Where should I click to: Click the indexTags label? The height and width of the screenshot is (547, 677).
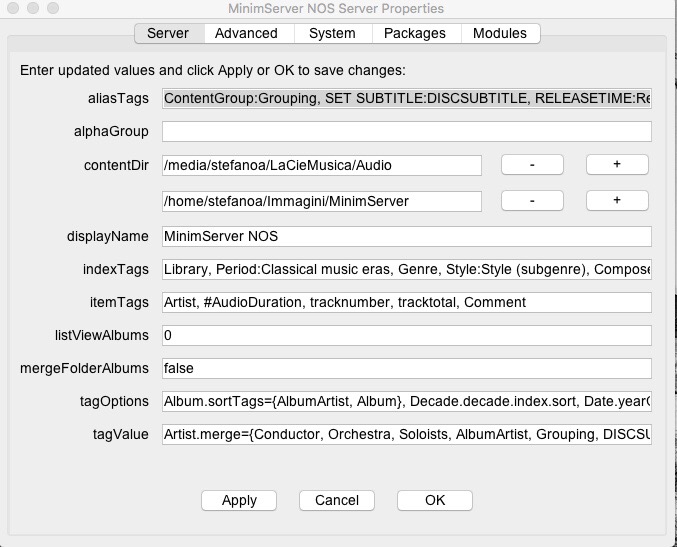116,269
